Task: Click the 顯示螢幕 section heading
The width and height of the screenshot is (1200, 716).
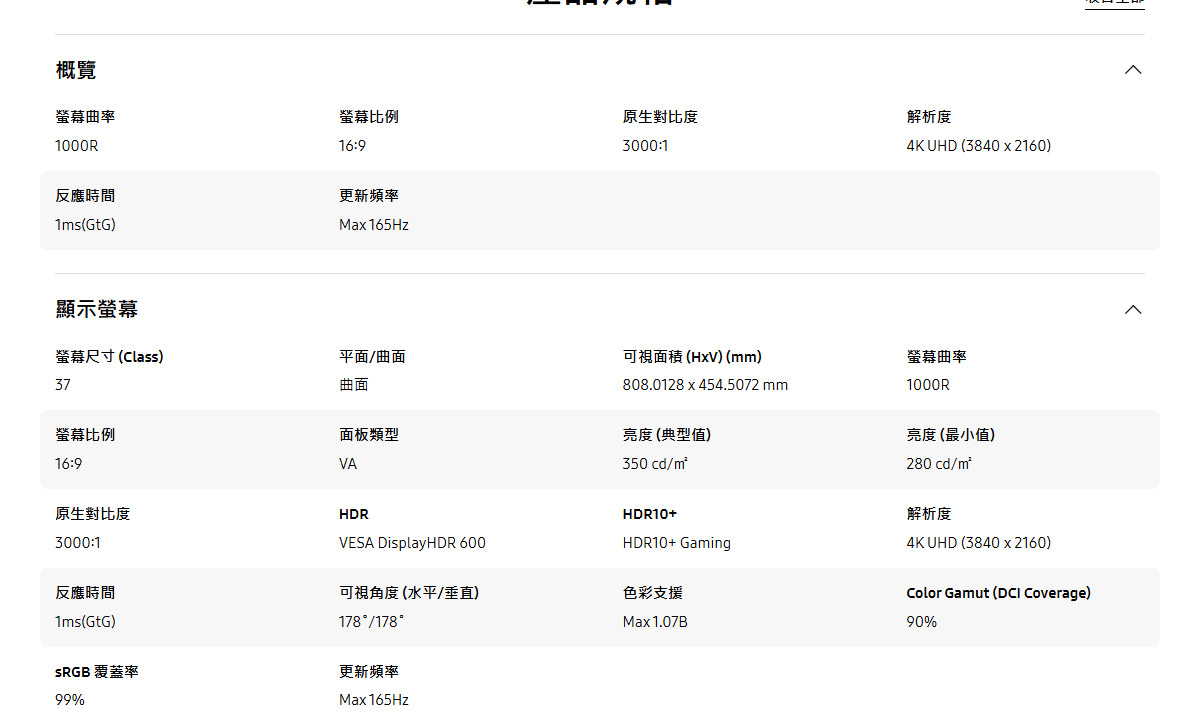Action: (x=97, y=309)
